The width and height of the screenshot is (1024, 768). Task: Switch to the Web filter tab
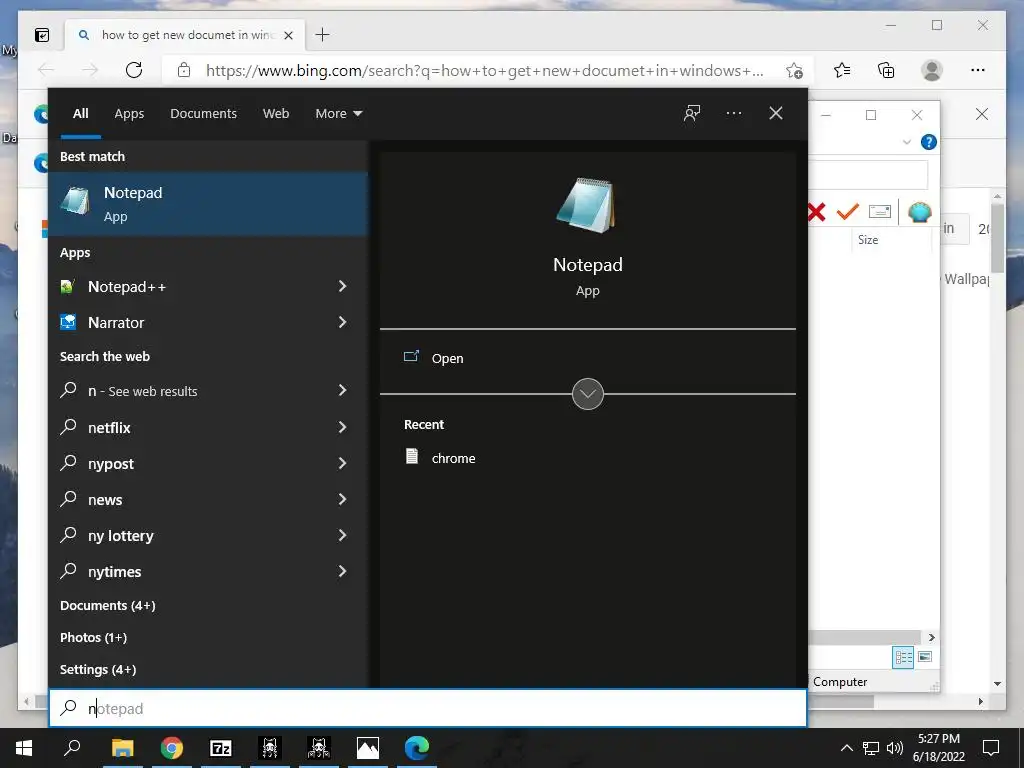276,114
